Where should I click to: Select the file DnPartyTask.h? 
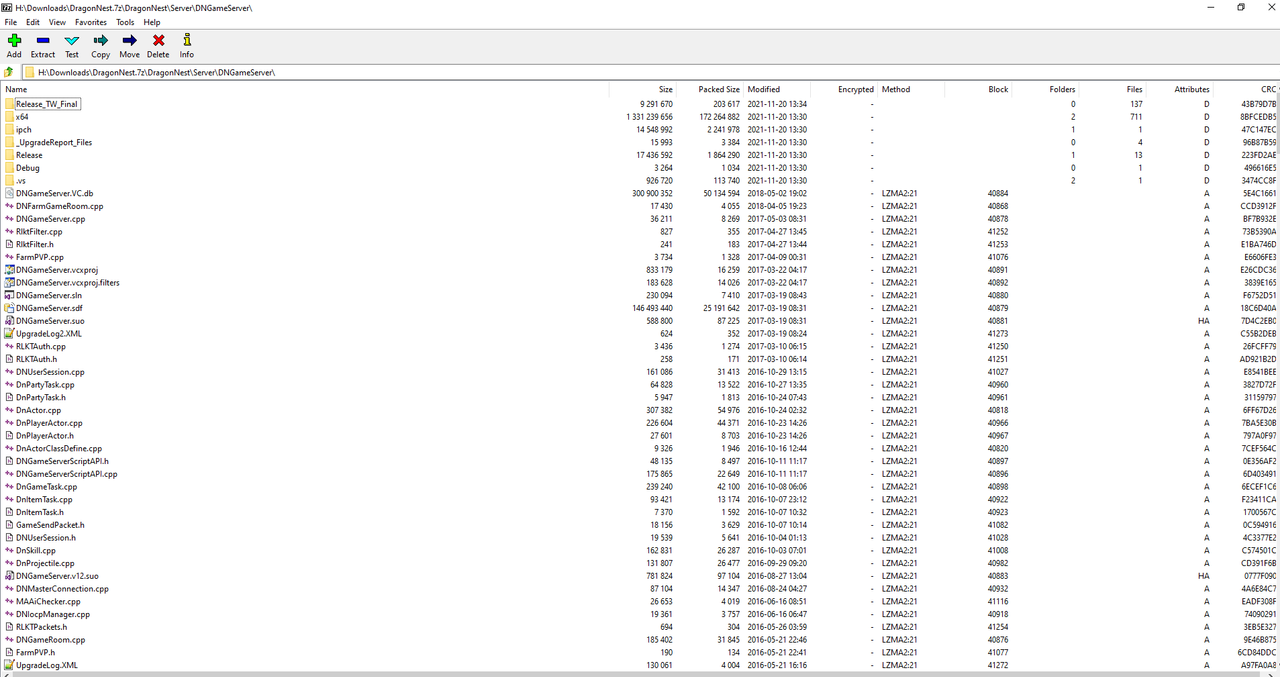40,397
